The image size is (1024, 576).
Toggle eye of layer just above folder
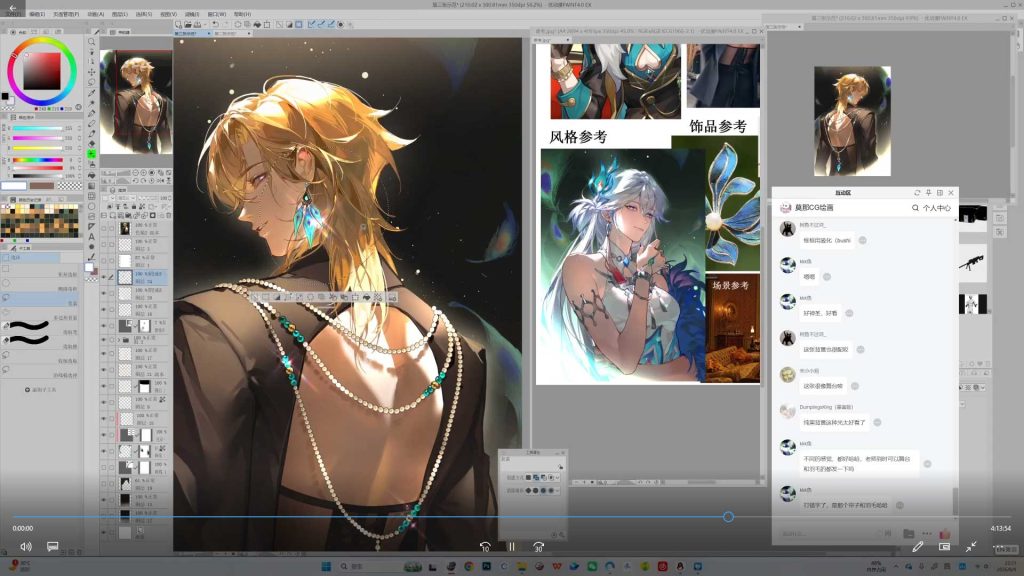(104, 325)
